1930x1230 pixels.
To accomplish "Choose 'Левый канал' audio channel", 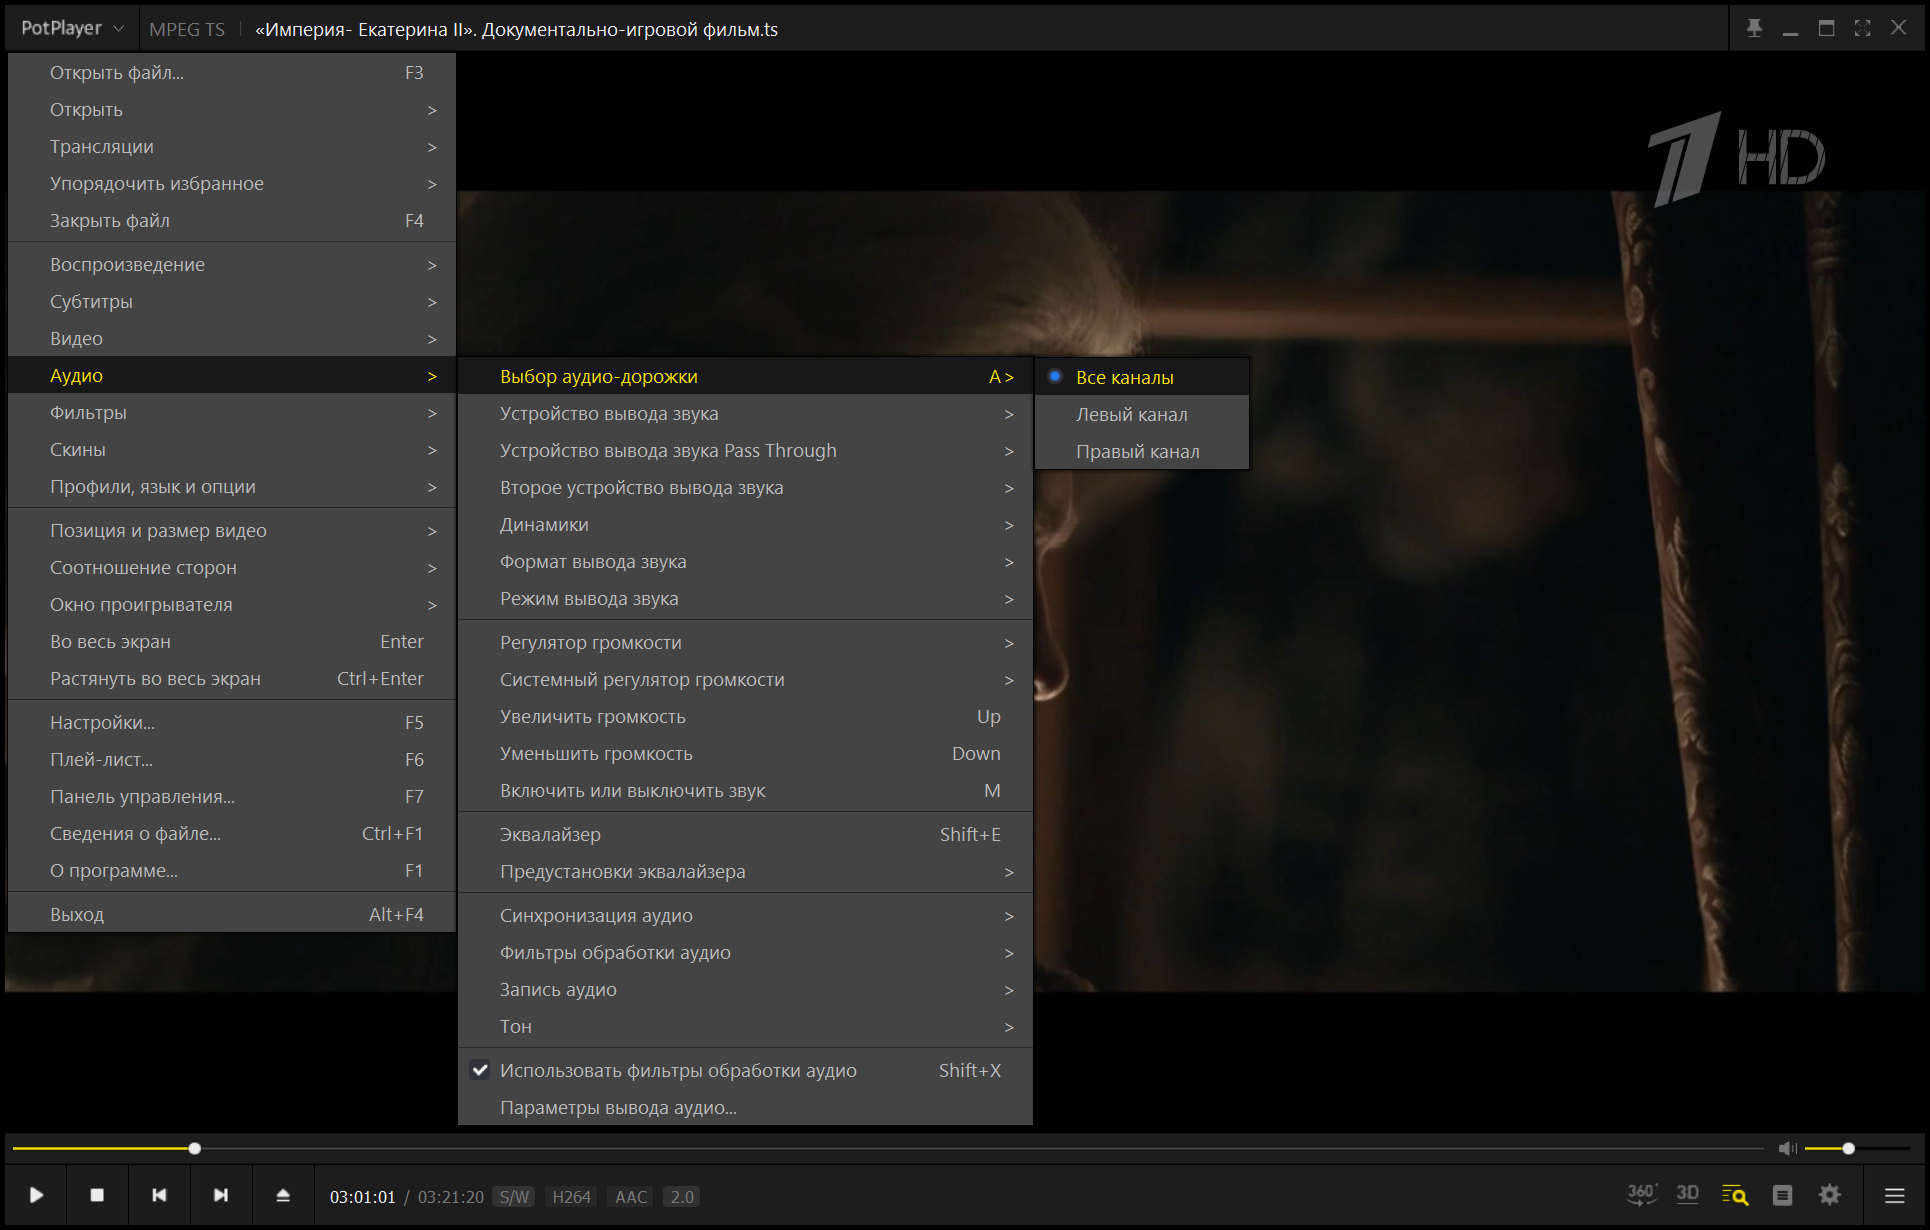I will click(x=1131, y=414).
